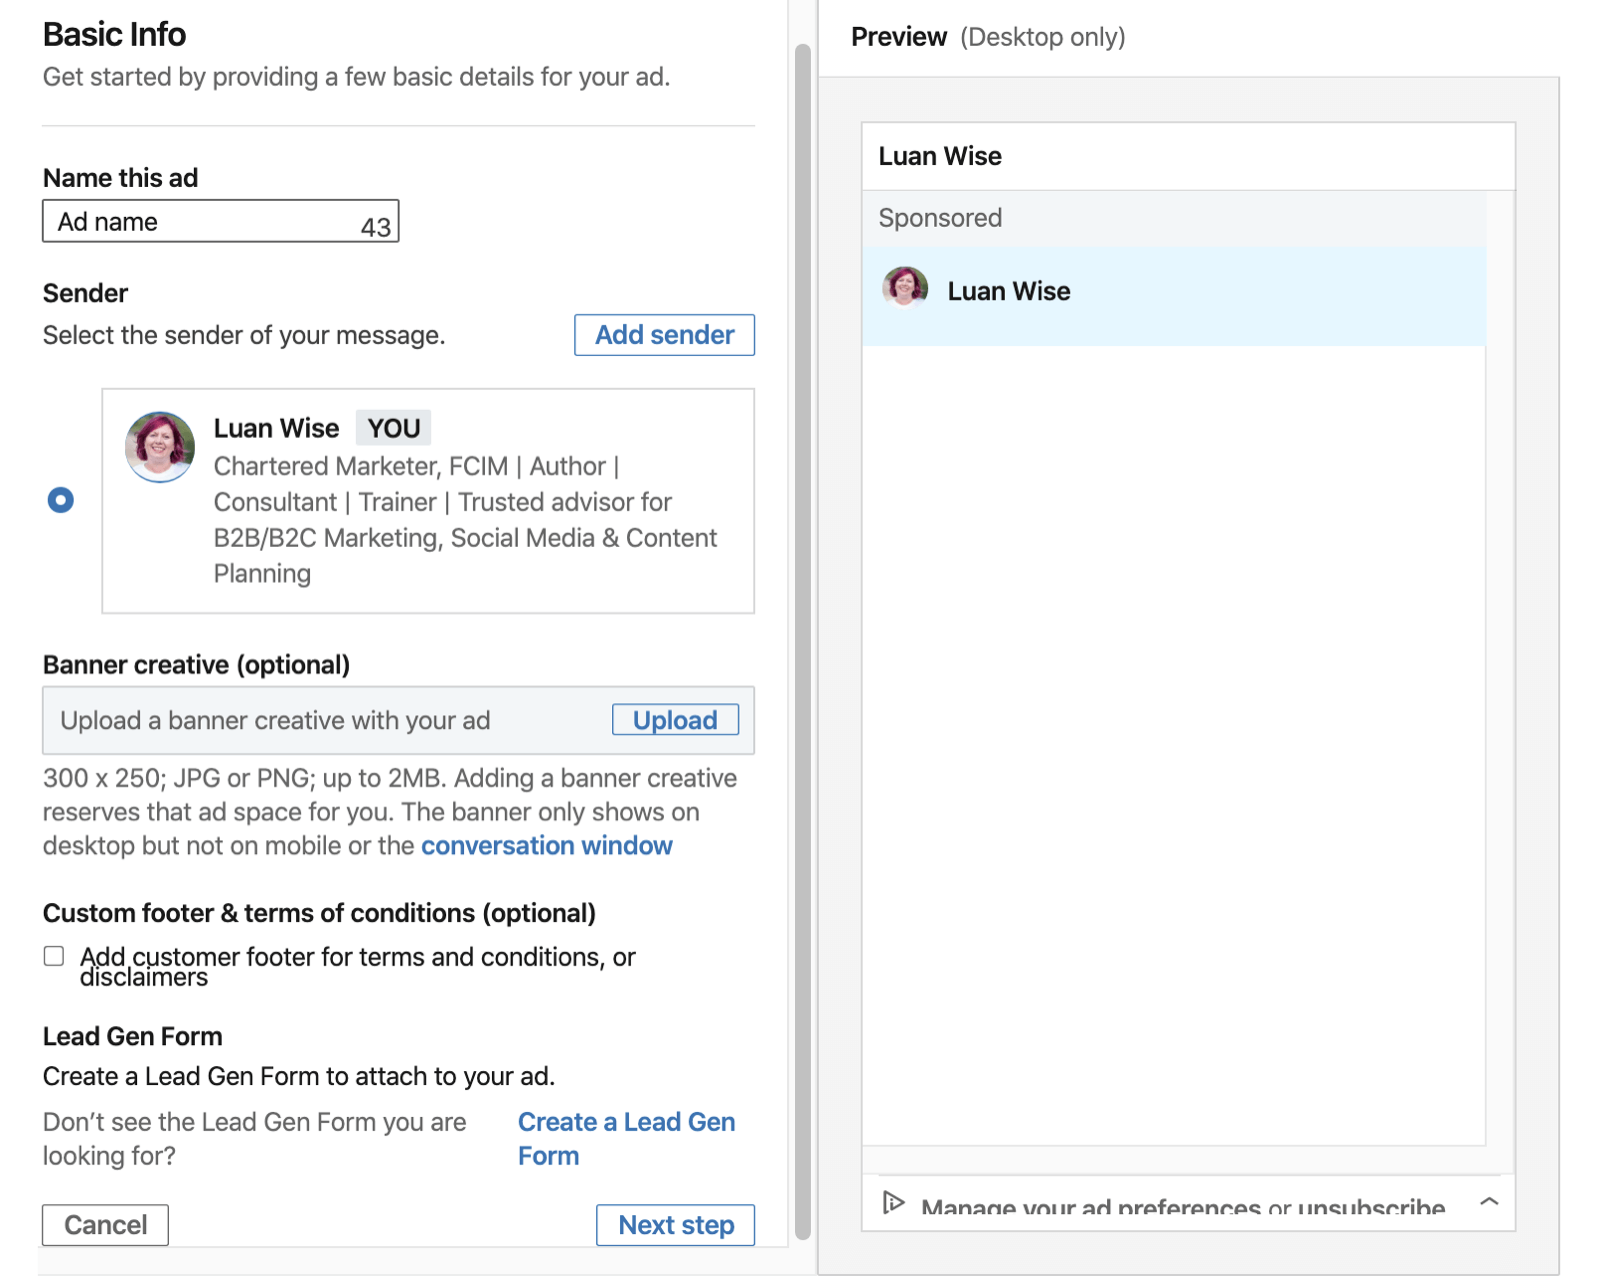Click Luan Wise profile photo in sender card
1600x1276 pixels.
(160, 446)
